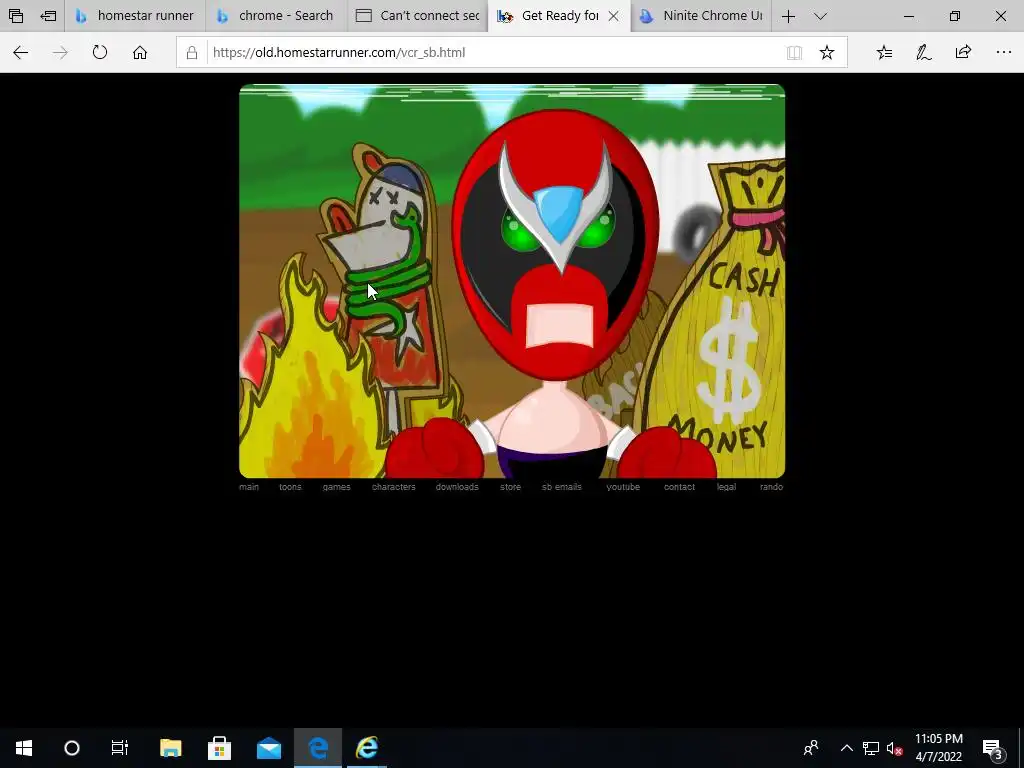Open the sb emails link
1024x768 pixels.
point(562,487)
